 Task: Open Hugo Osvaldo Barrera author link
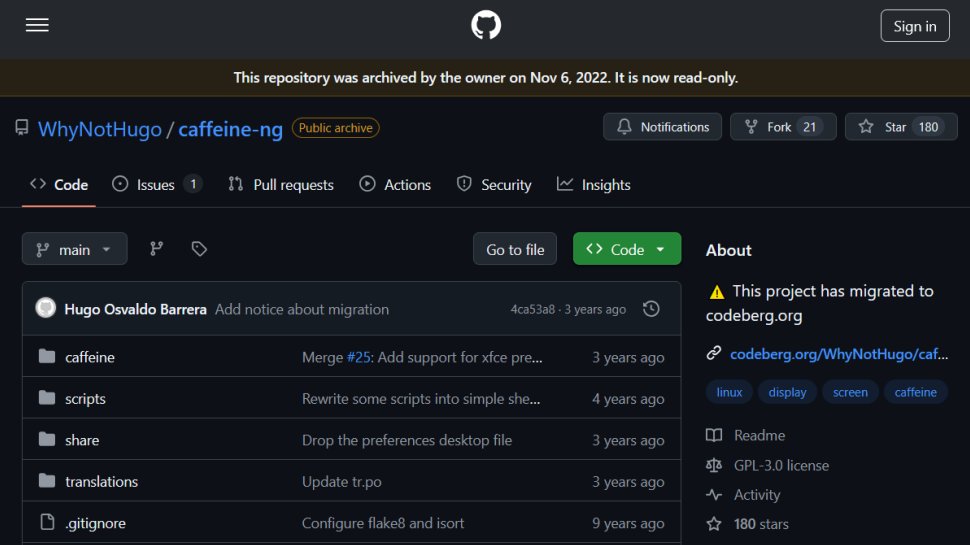[135, 309]
